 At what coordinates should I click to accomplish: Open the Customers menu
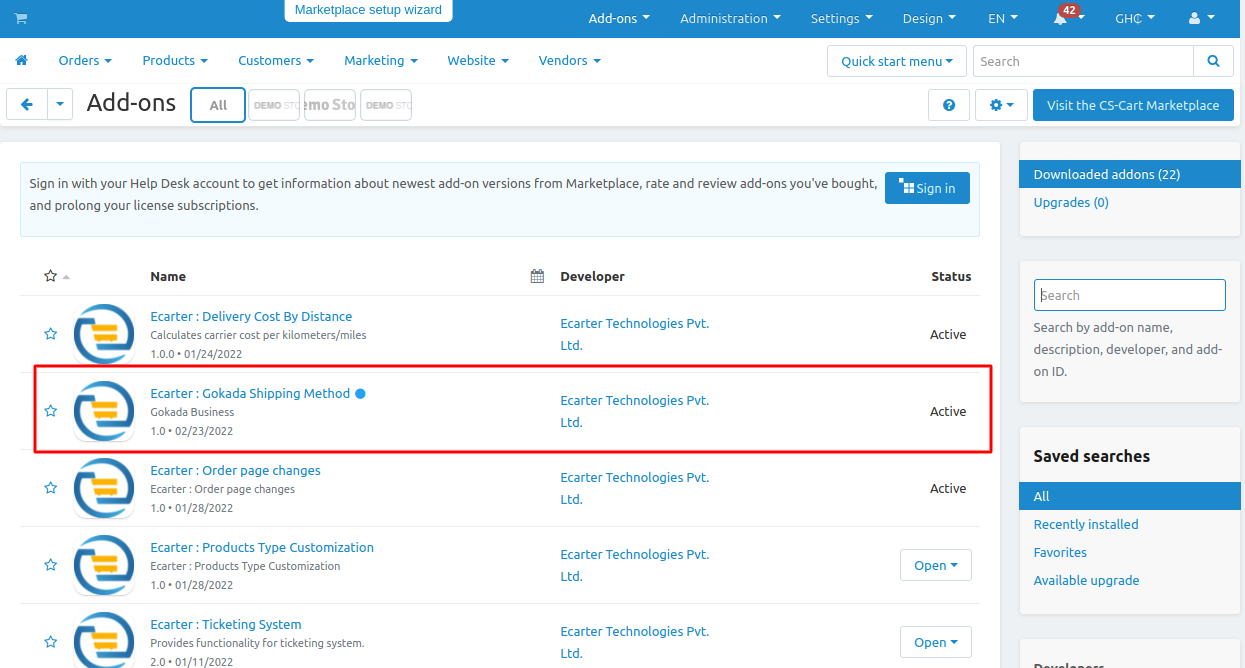(x=276, y=60)
